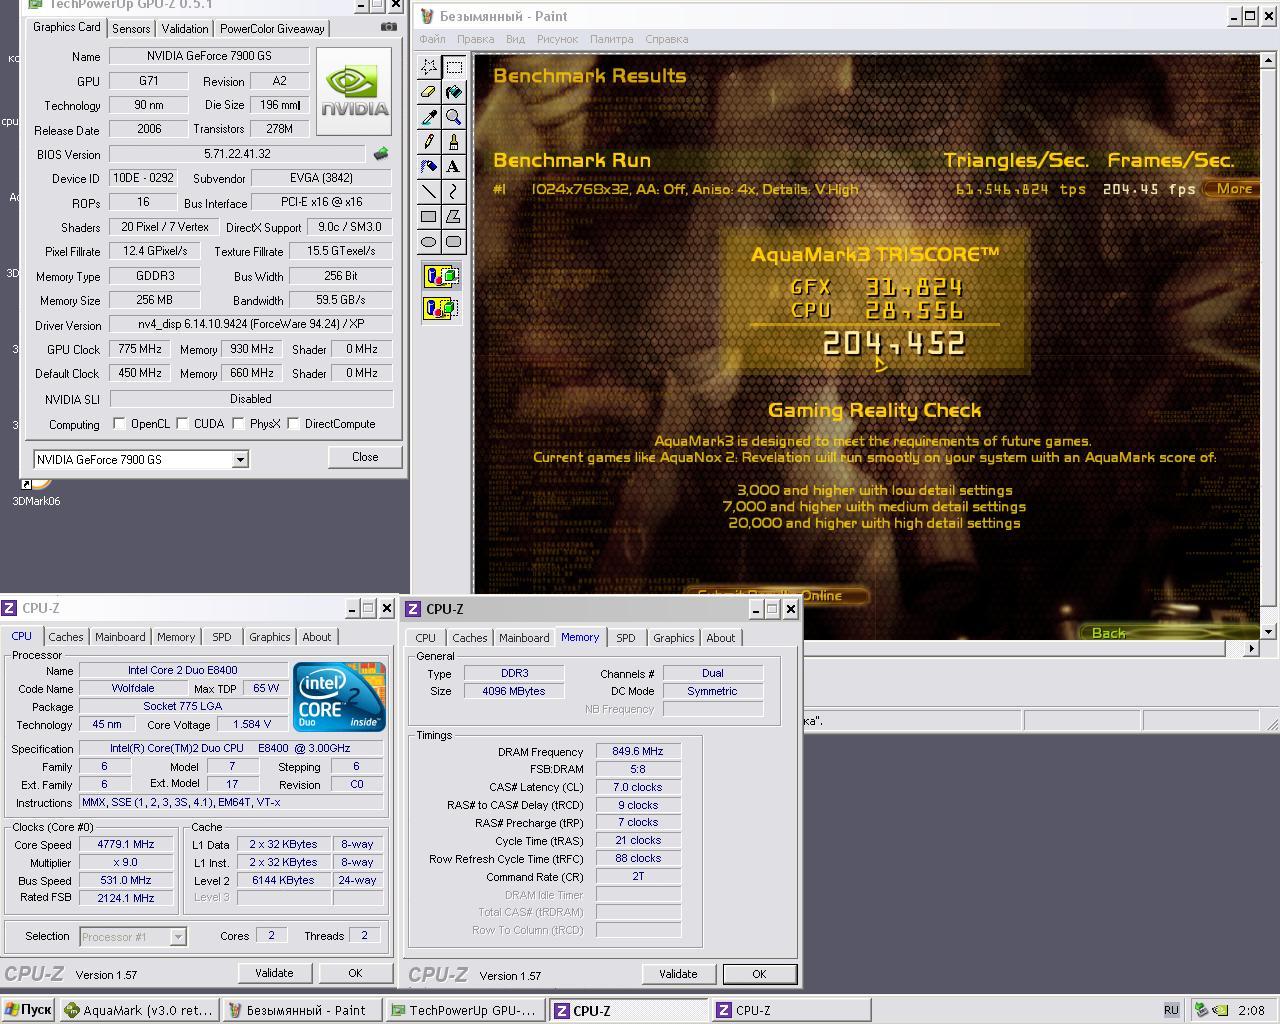
Task: Click the Paint window title bar icon
Action: (x=427, y=16)
